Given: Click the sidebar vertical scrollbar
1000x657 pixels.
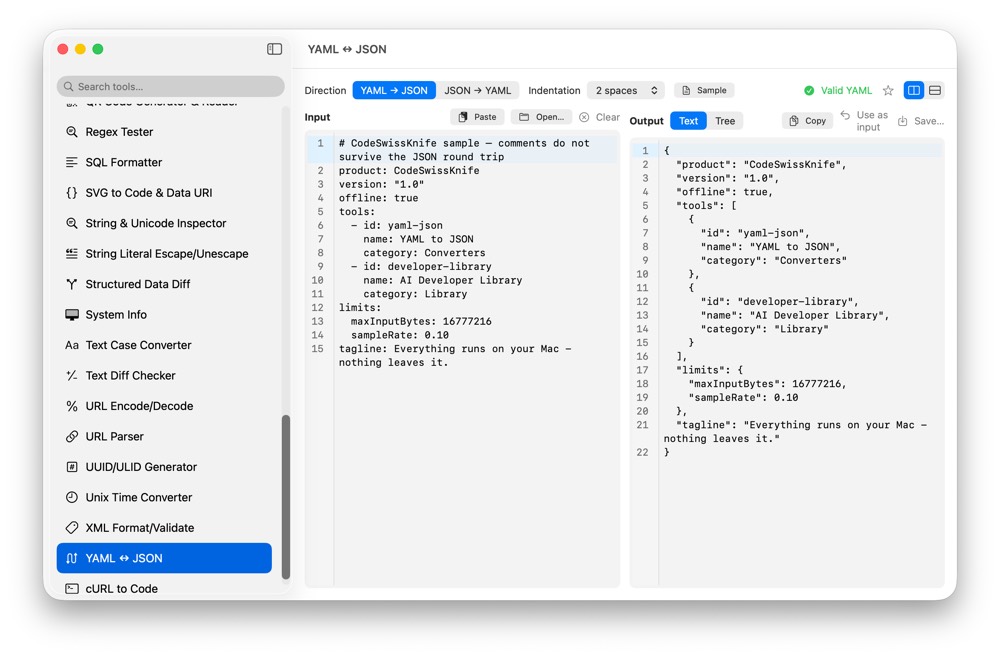Looking at the screenshot, I should (x=286, y=496).
